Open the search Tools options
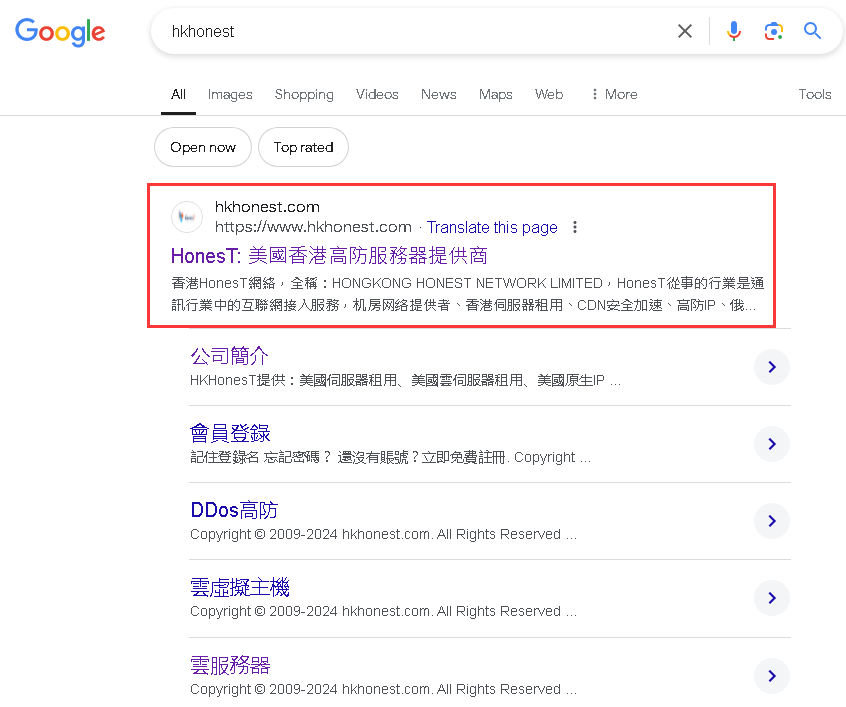The image size is (846, 707). pyautogui.click(x=815, y=94)
